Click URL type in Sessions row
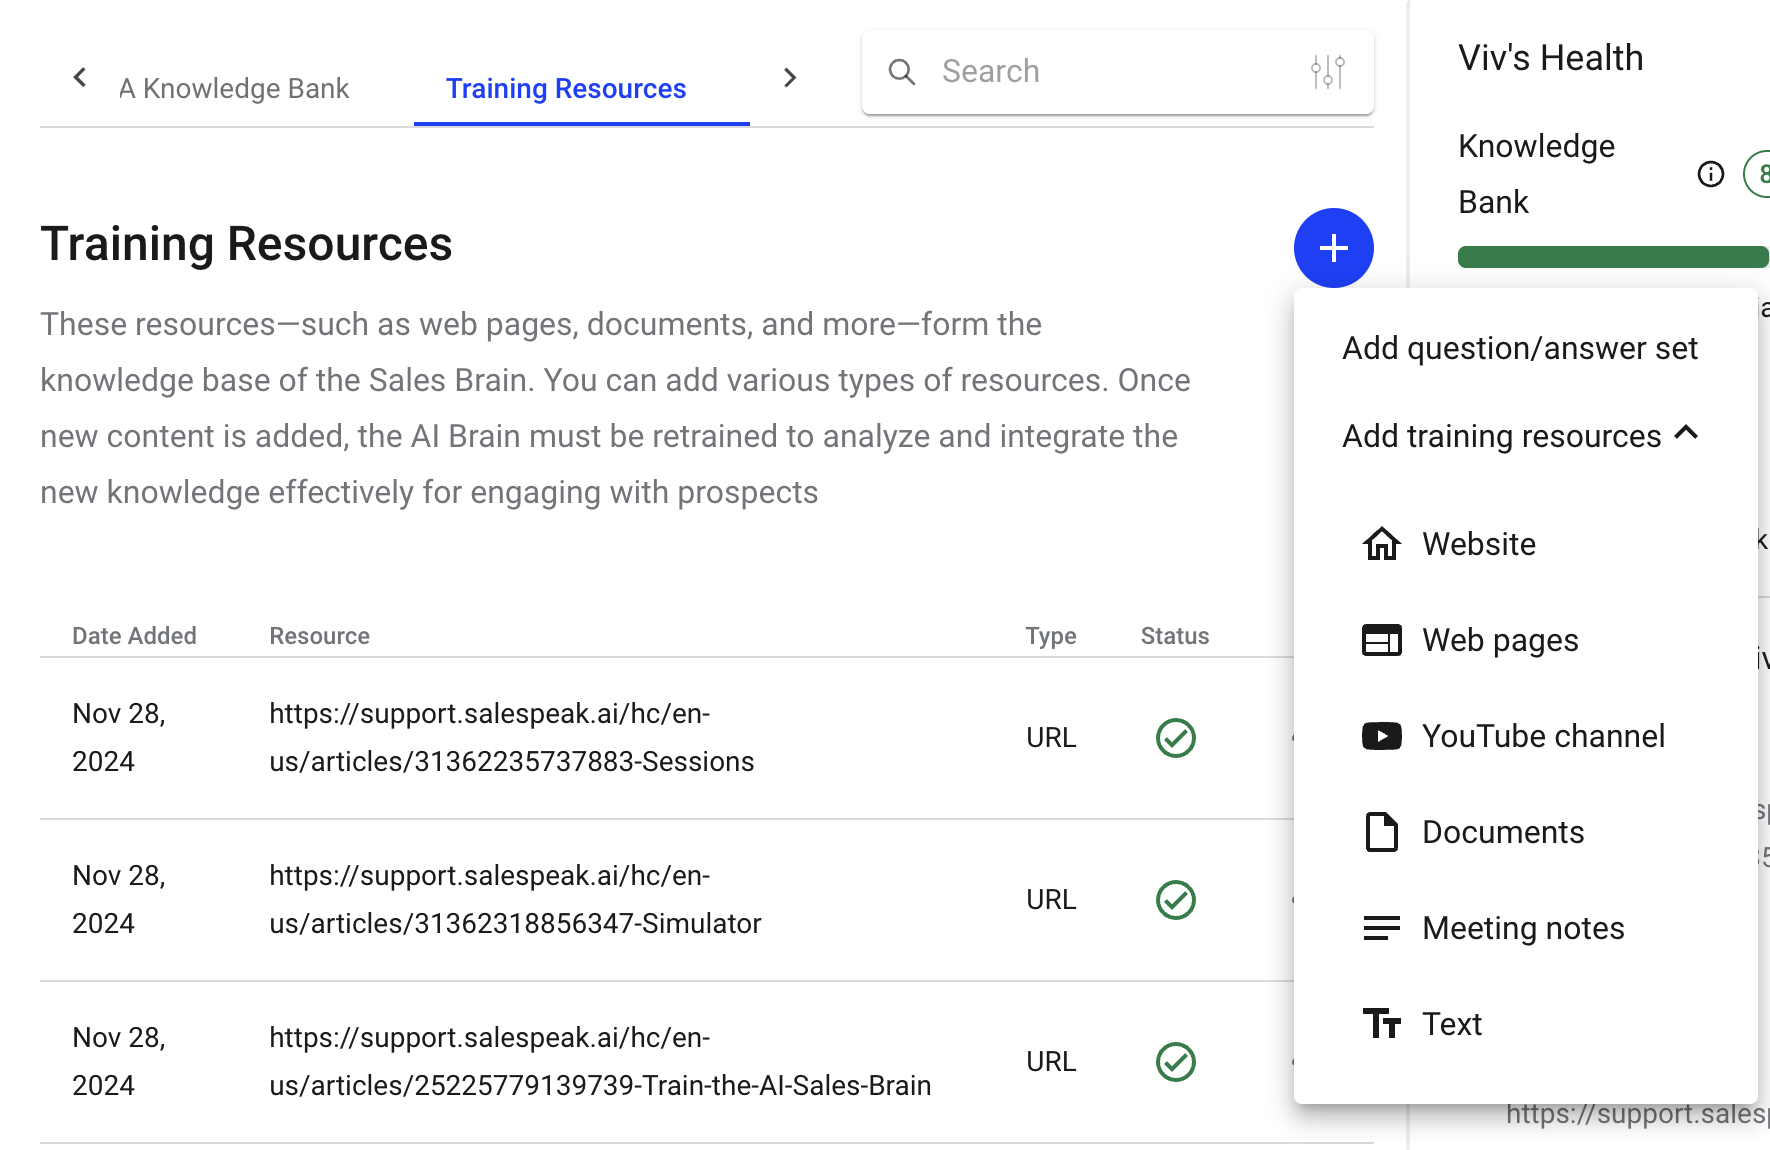Image resolution: width=1770 pixels, height=1150 pixels. [x=1051, y=738]
